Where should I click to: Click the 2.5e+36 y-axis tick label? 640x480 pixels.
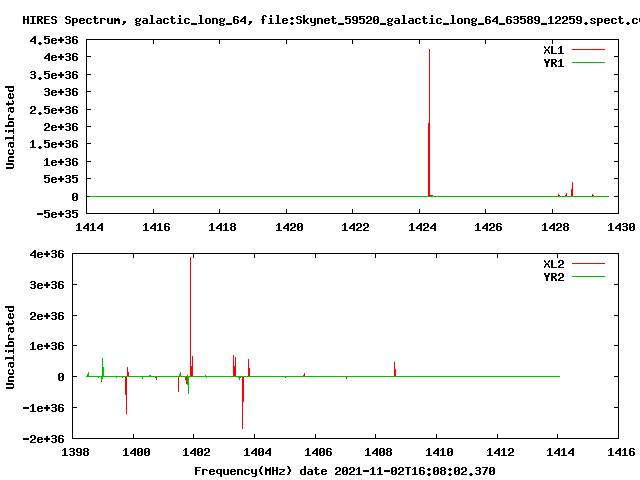tap(53, 110)
